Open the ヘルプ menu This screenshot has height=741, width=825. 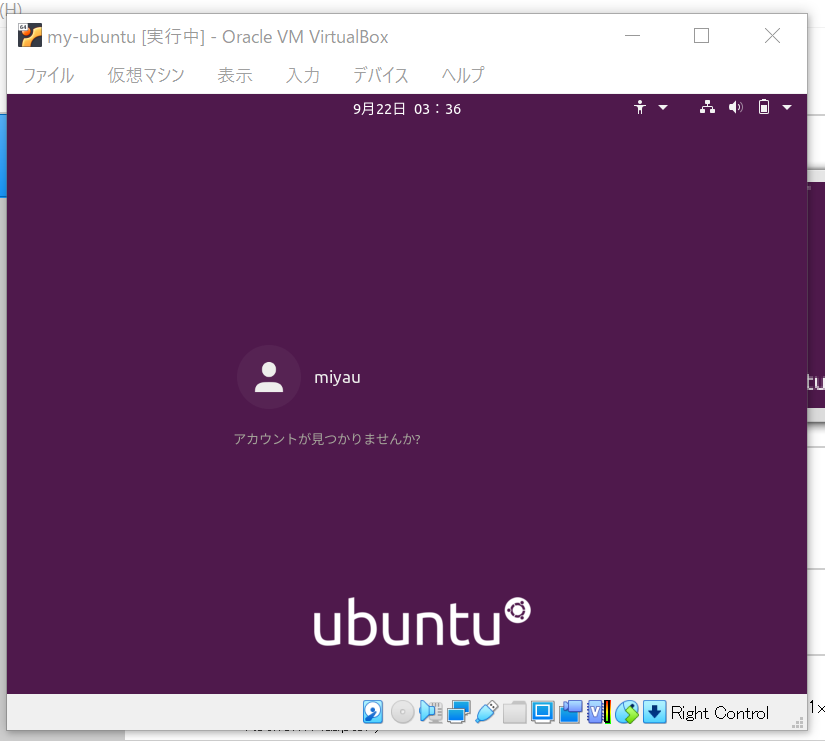462,75
